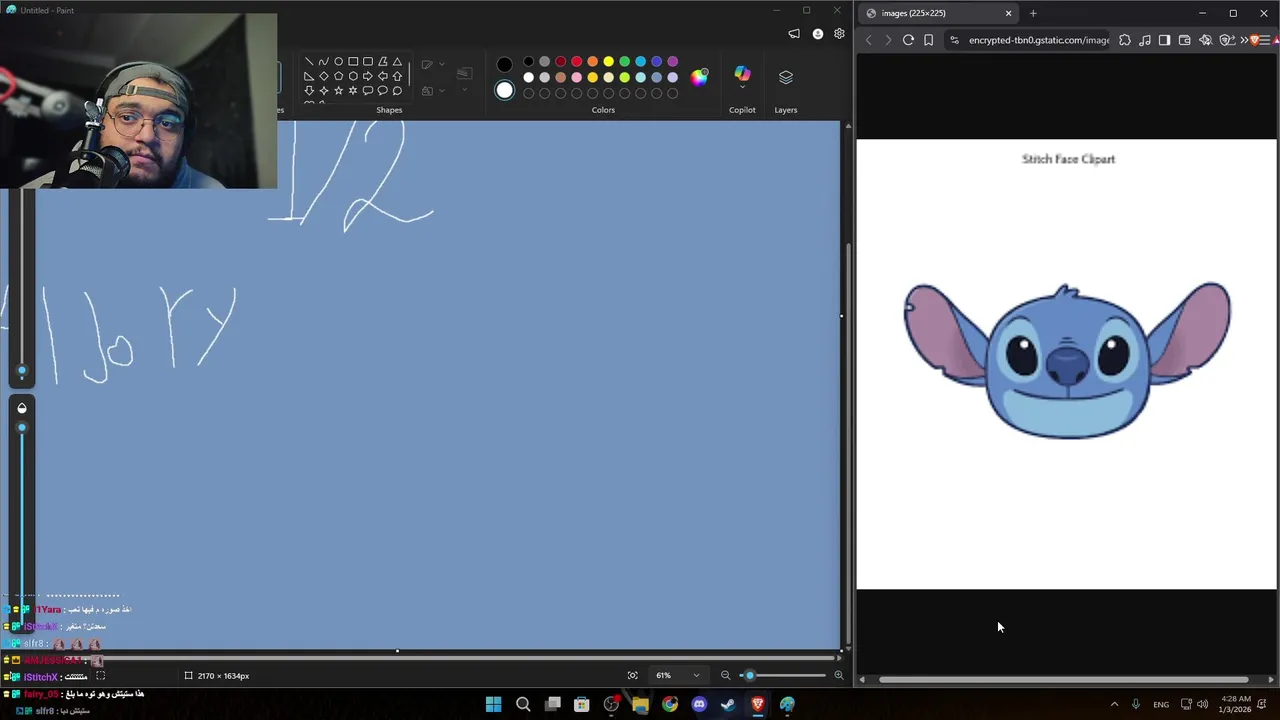Open Paint settings gear

[839, 33]
